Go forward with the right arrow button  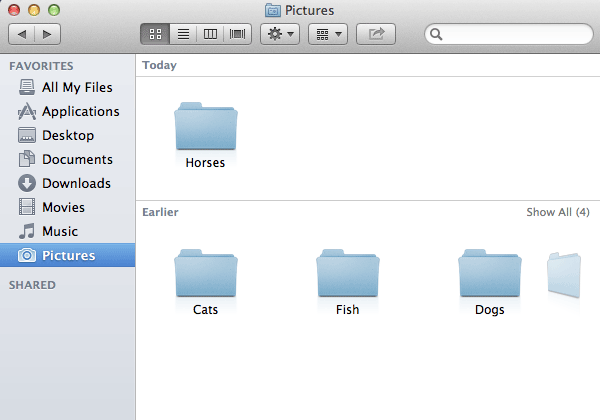47,34
